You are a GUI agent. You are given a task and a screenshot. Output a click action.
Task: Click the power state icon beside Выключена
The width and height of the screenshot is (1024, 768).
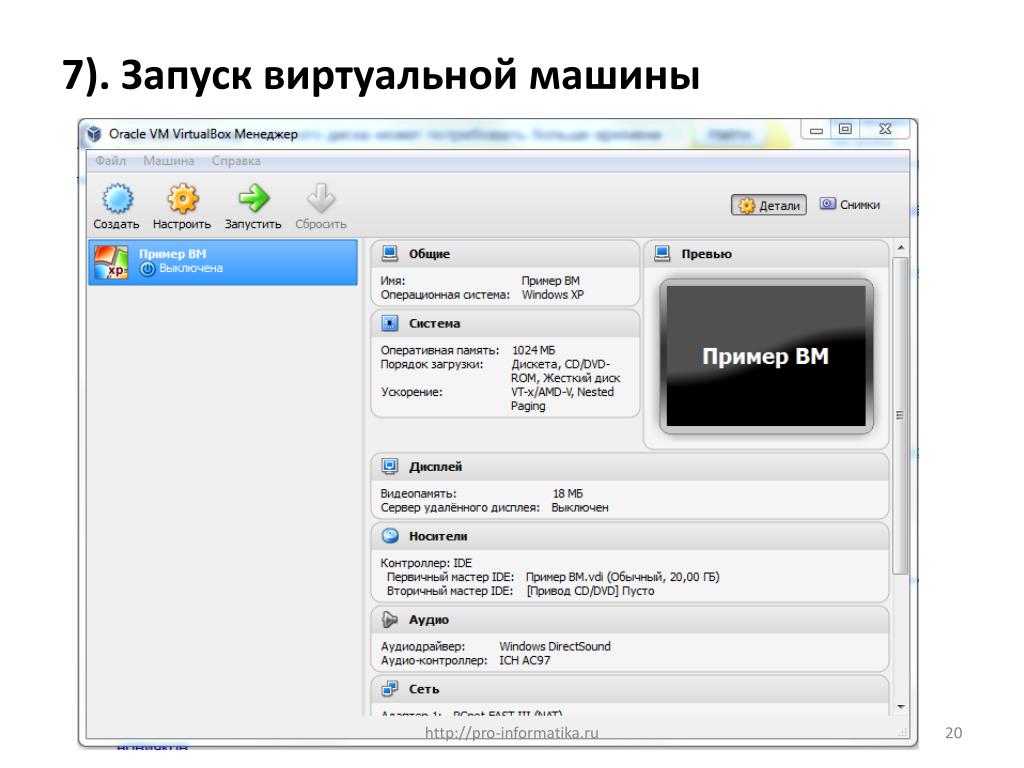[x=148, y=268]
